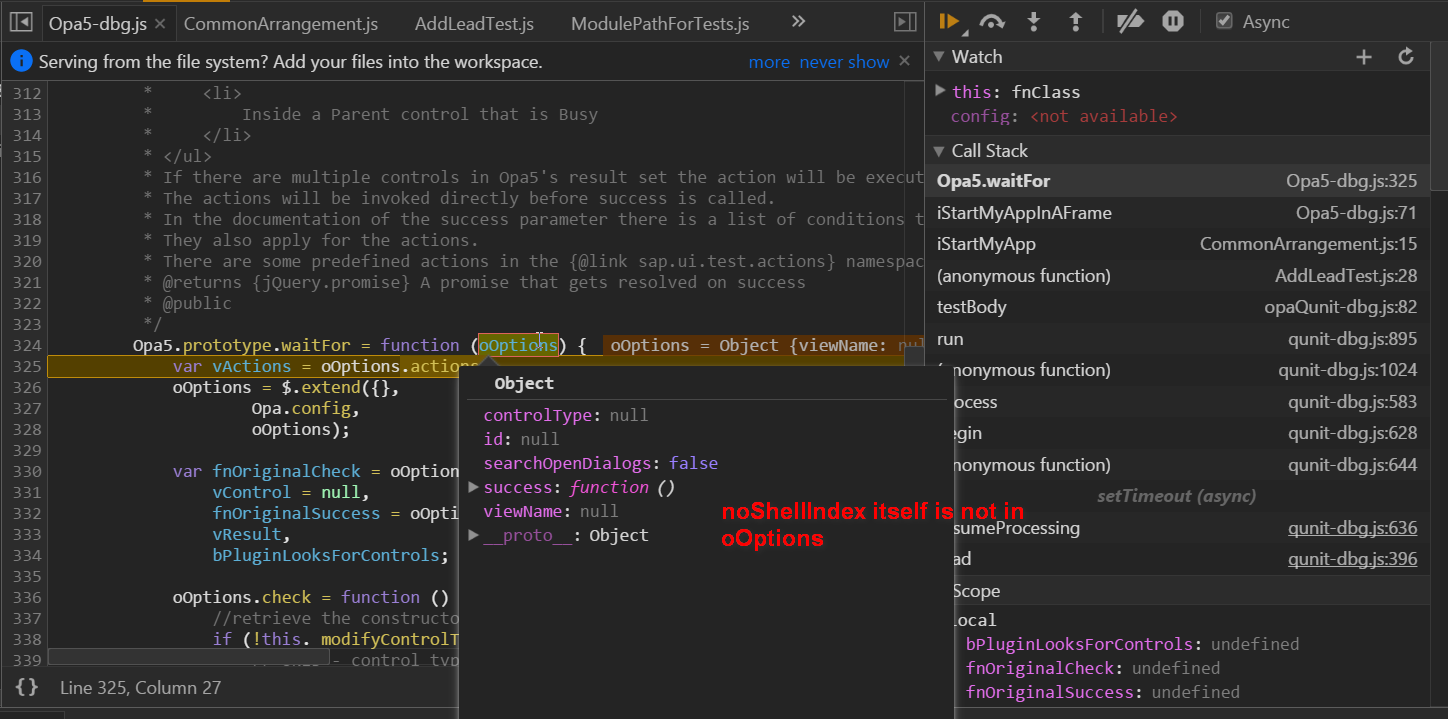
Task: Deactivate breakpoints
Action: tap(1130, 21)
